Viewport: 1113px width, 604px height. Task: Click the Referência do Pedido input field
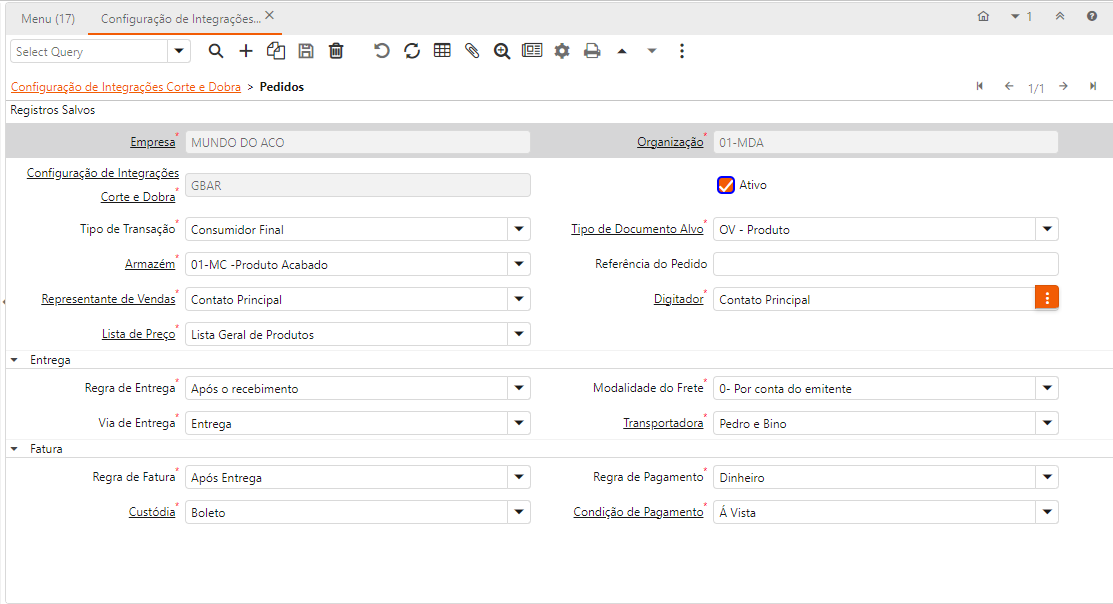click(x=885, y=265)
